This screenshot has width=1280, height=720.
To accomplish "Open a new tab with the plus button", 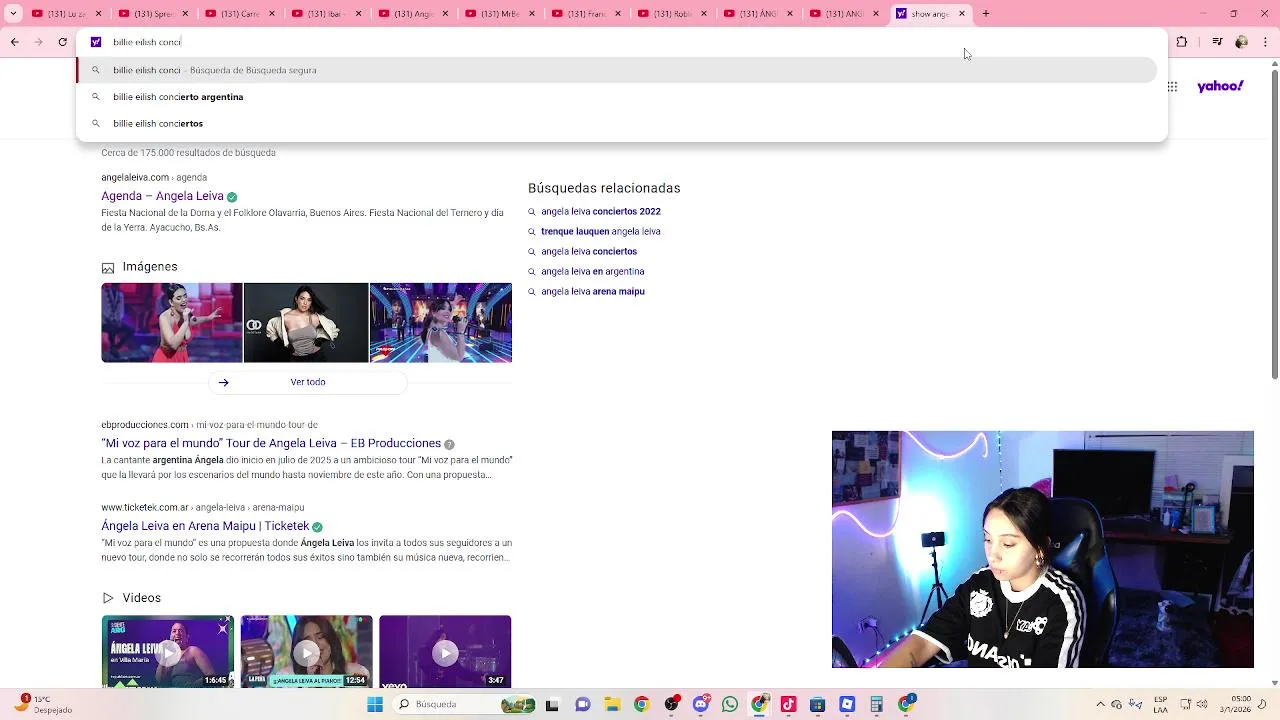I will (986, 14).
